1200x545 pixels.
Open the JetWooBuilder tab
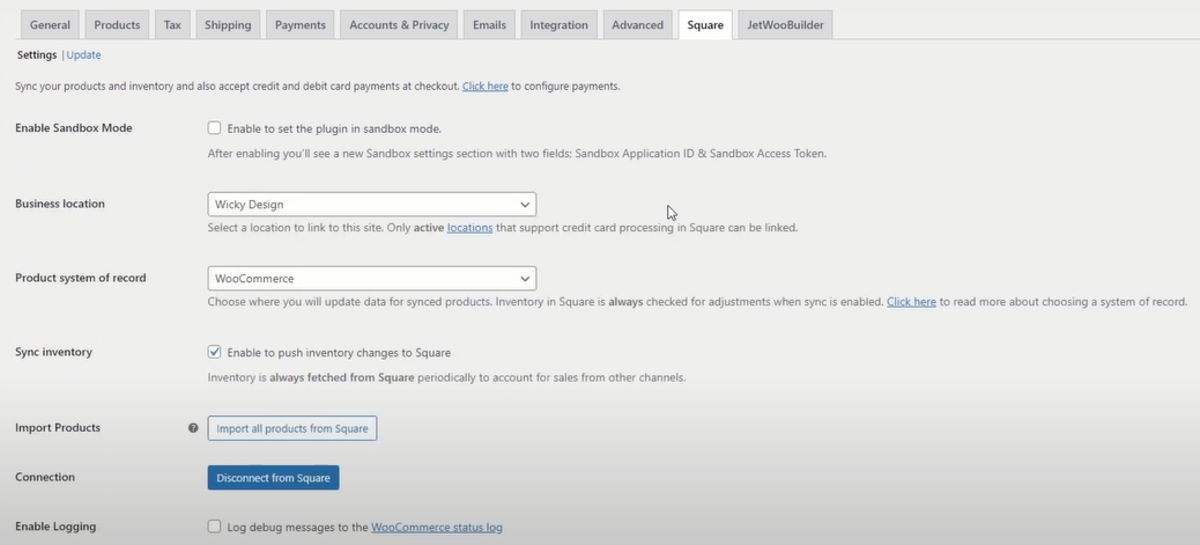click(785, 25)
